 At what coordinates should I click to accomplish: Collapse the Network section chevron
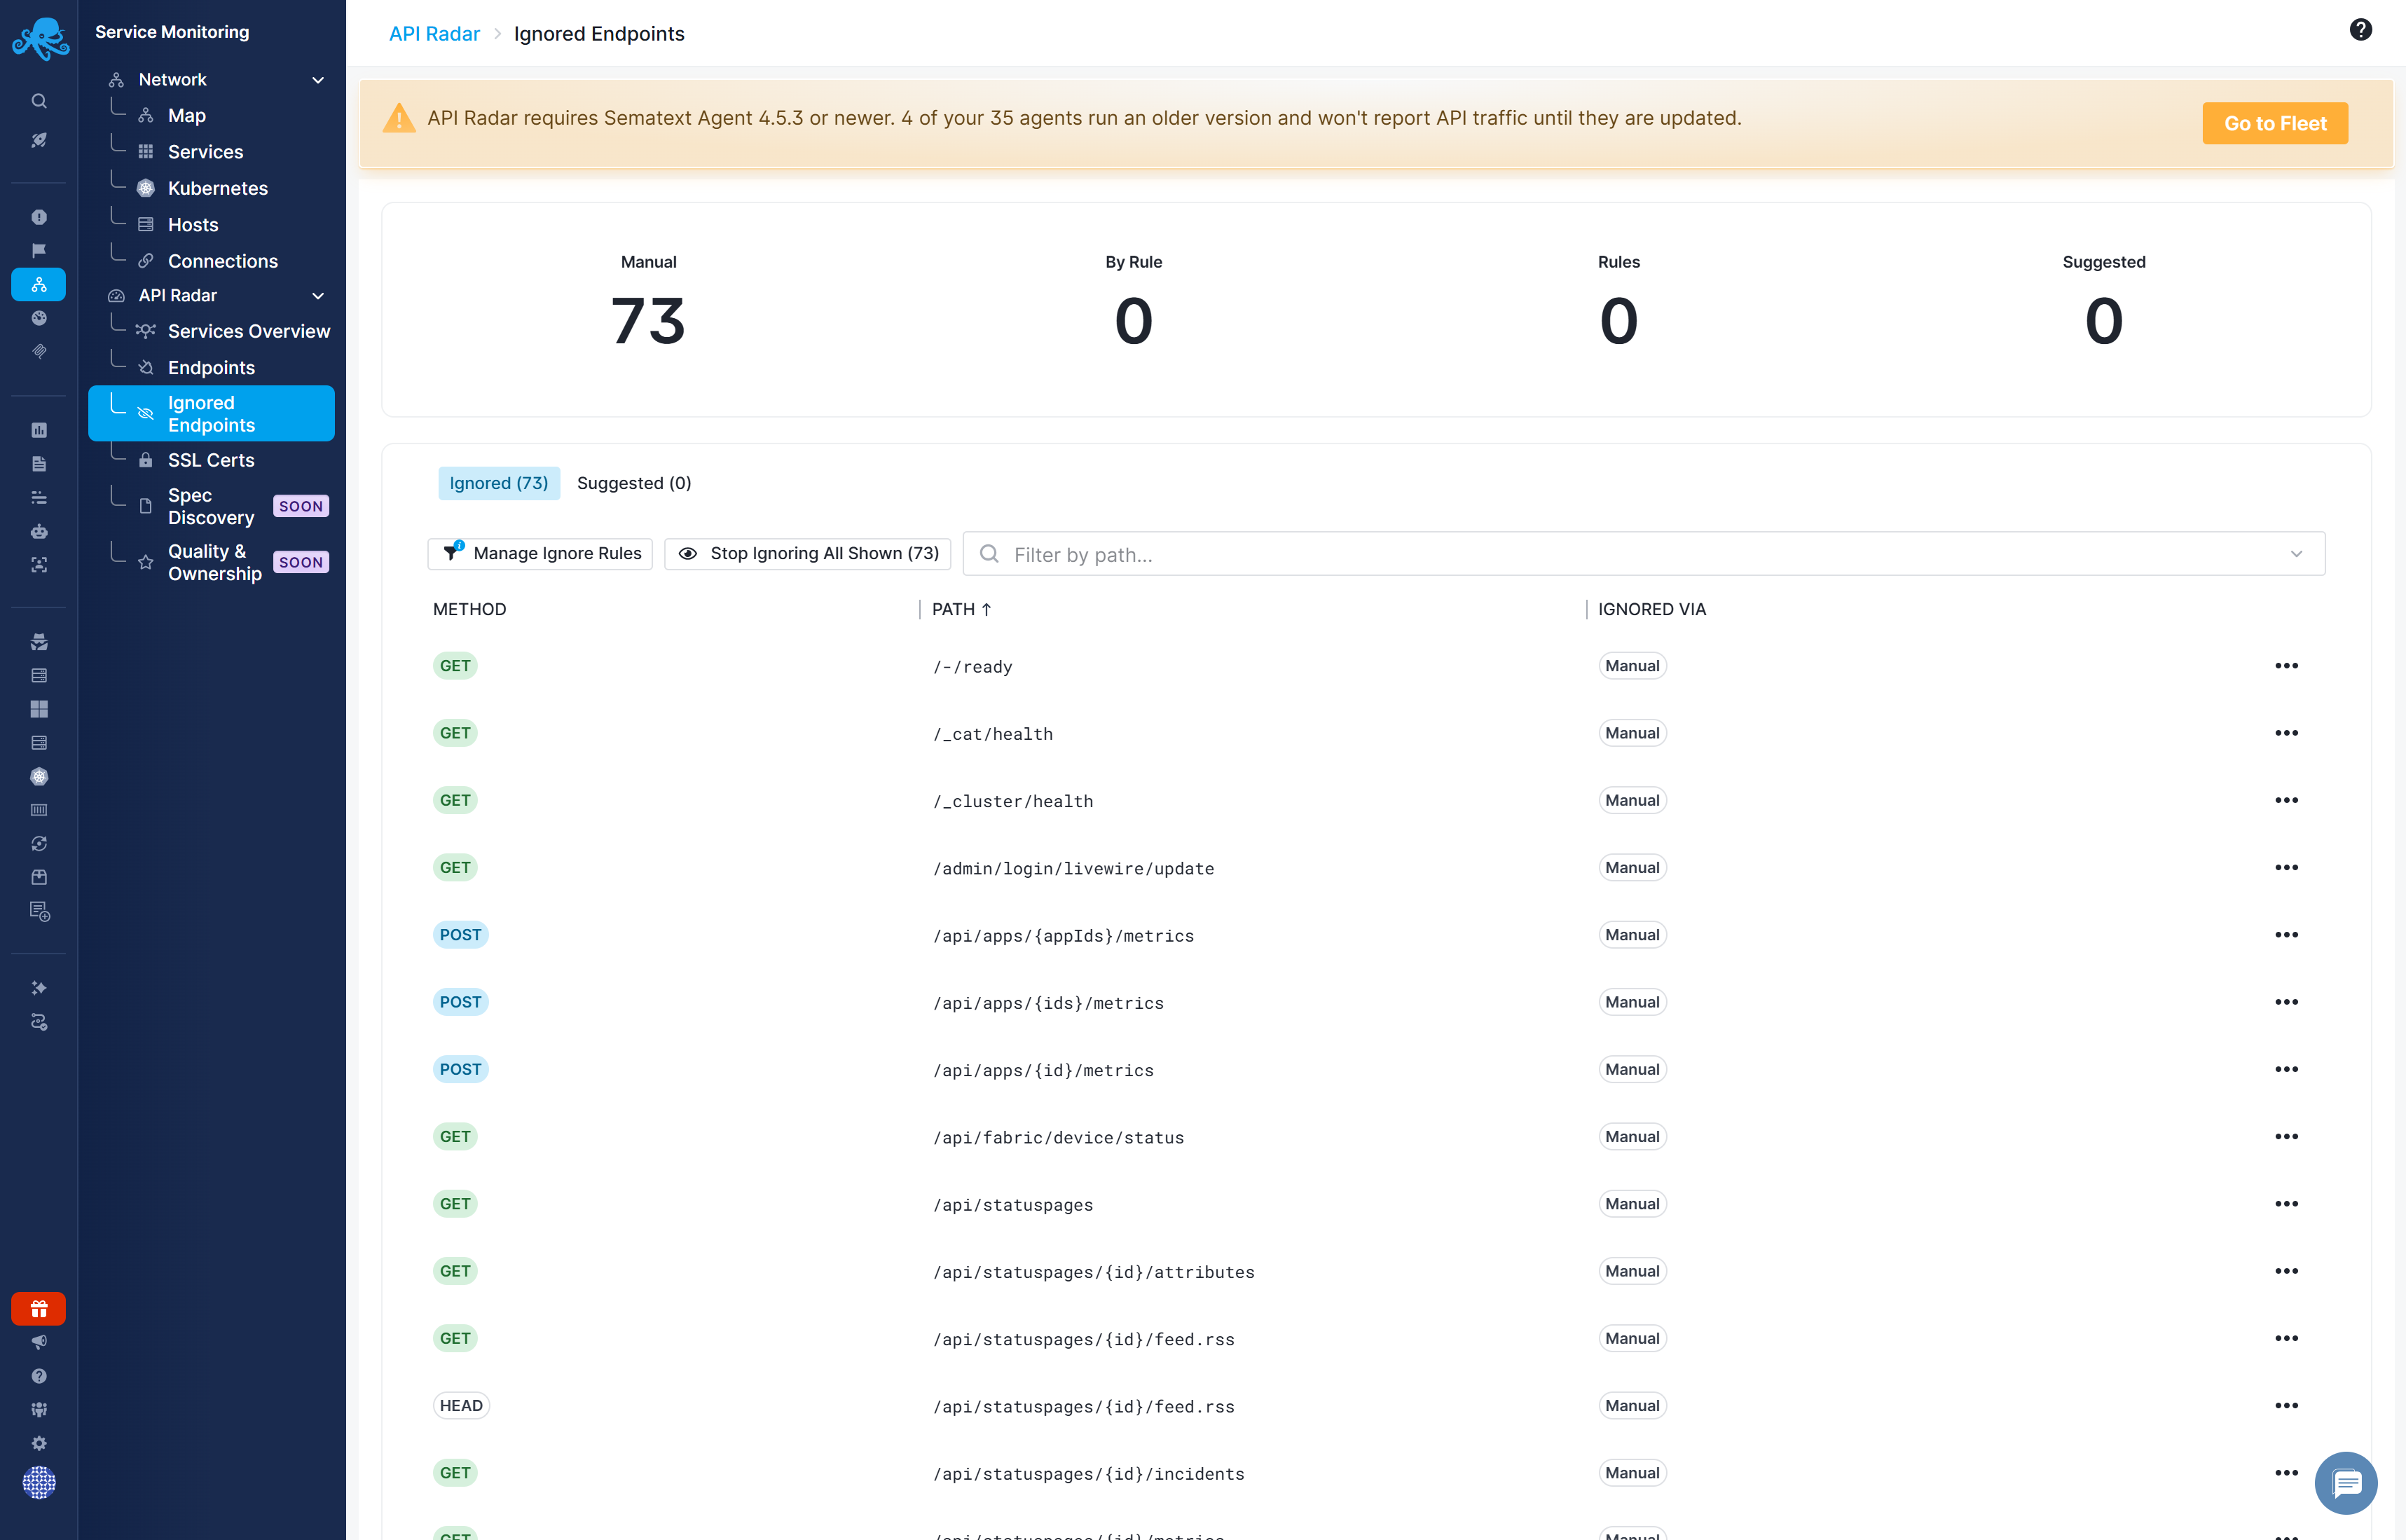point(318,80)
